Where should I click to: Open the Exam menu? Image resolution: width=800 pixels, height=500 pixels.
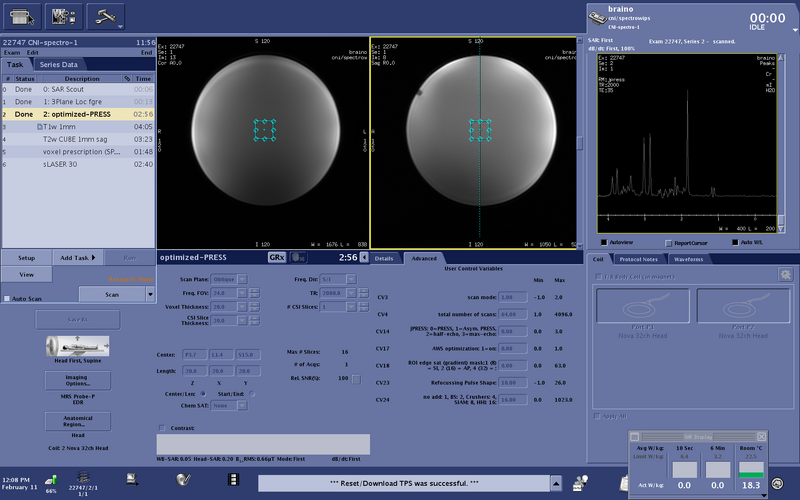coord(12,53)
